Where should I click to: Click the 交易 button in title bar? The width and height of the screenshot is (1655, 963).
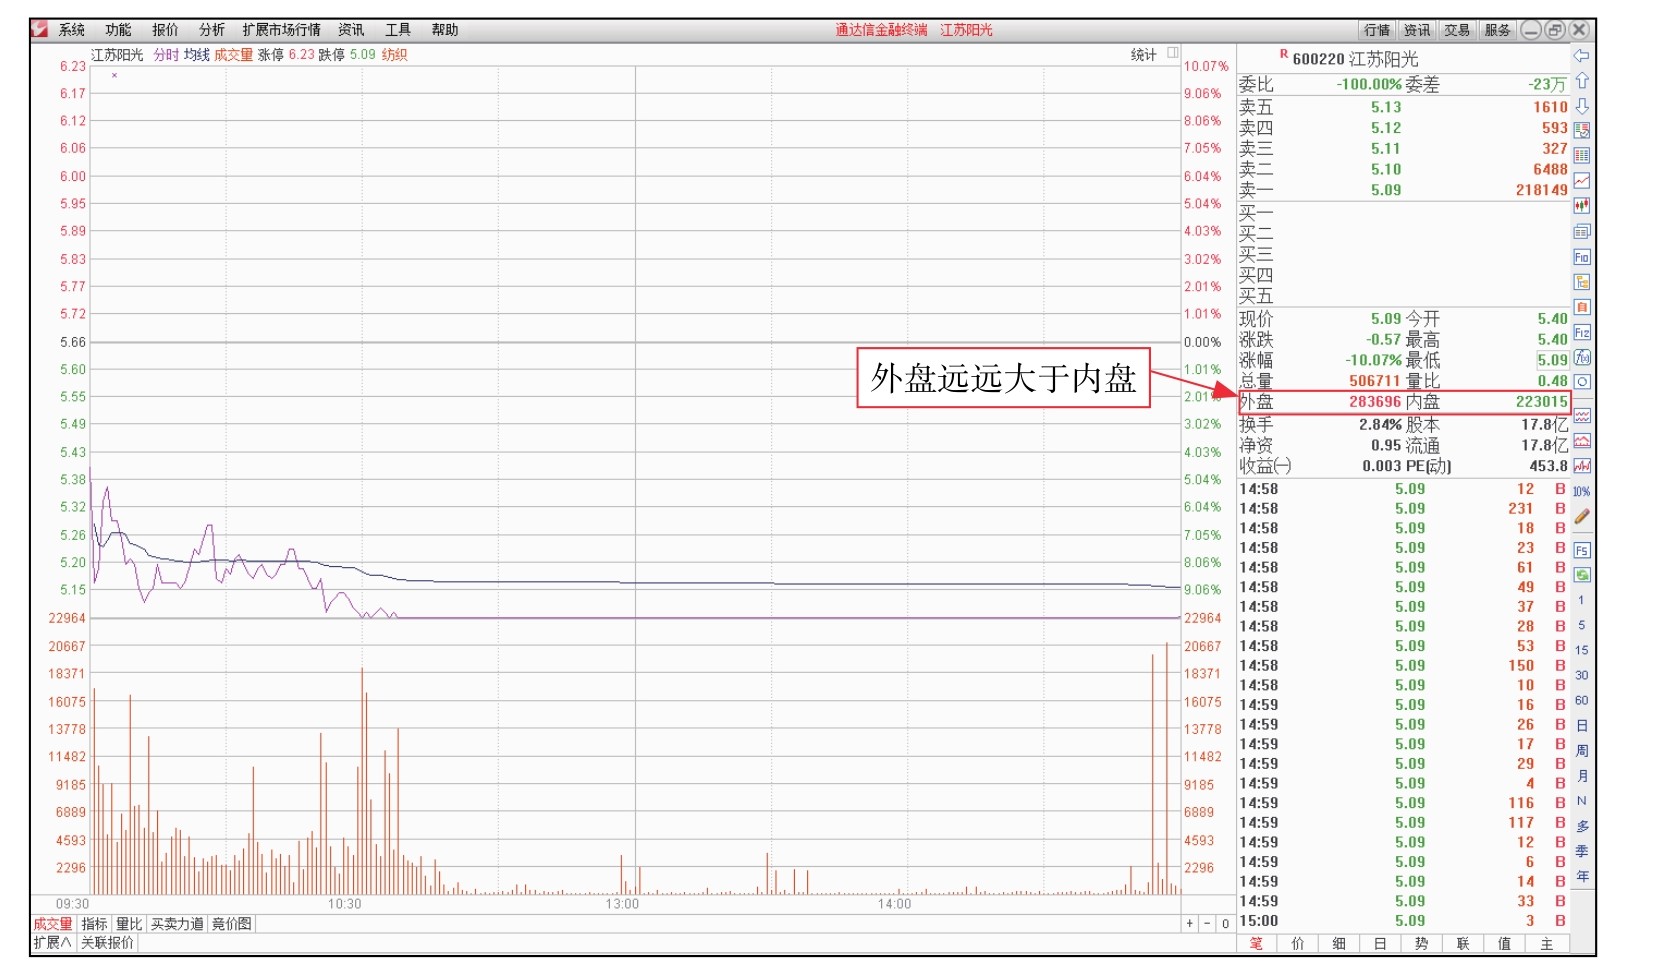tap(1456, 30)
